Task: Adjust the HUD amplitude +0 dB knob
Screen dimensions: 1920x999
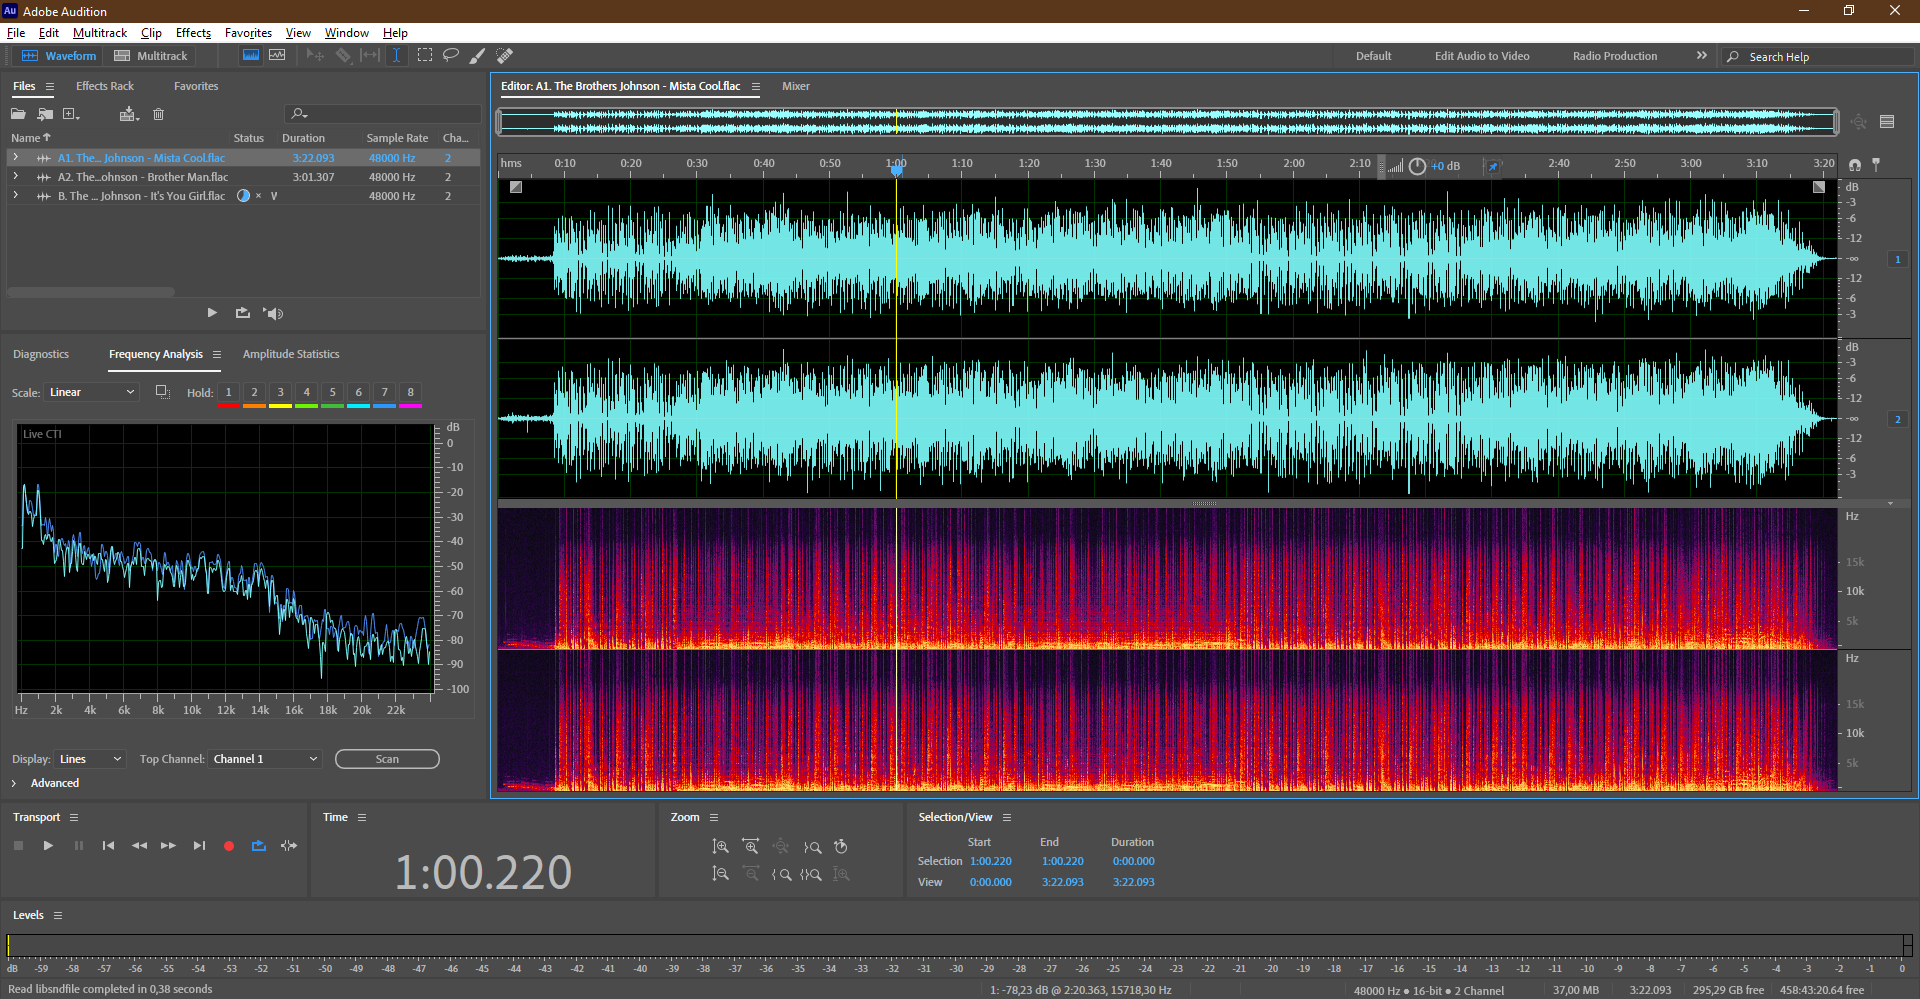Action: point(1417,166)
